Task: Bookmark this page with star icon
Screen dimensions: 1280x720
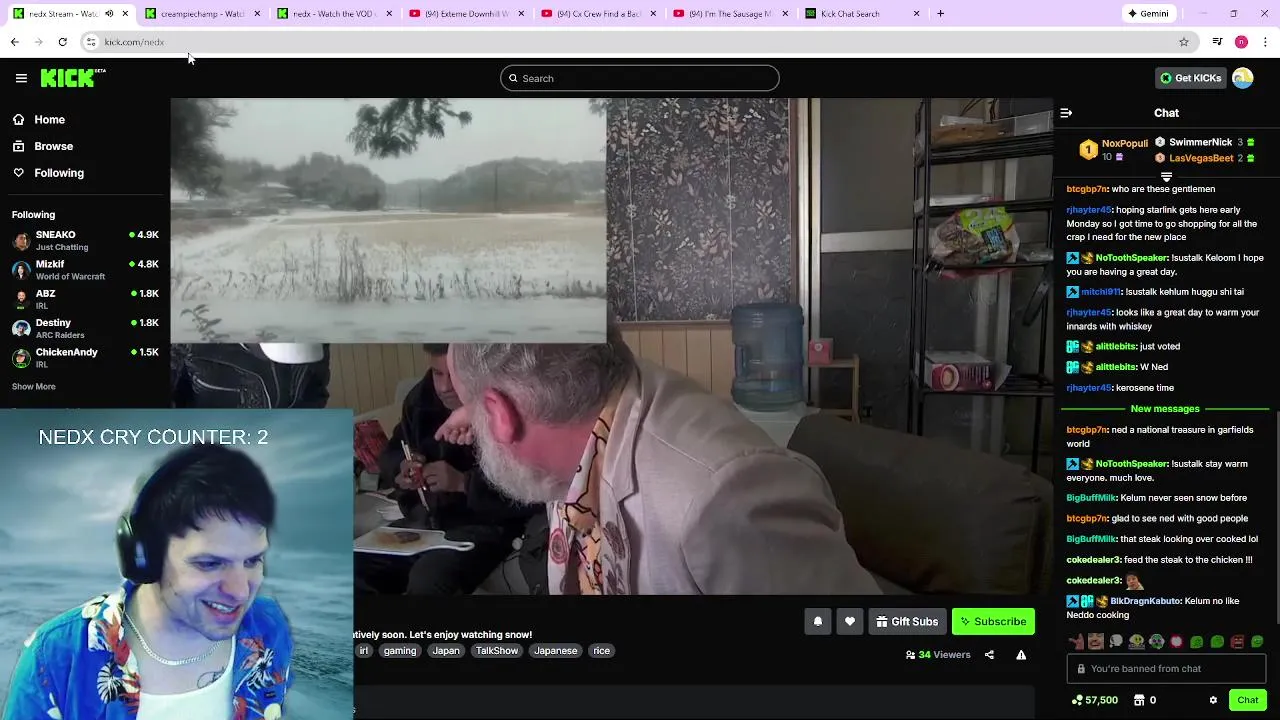Action: pyautogui.click(x=1184, y=42)
